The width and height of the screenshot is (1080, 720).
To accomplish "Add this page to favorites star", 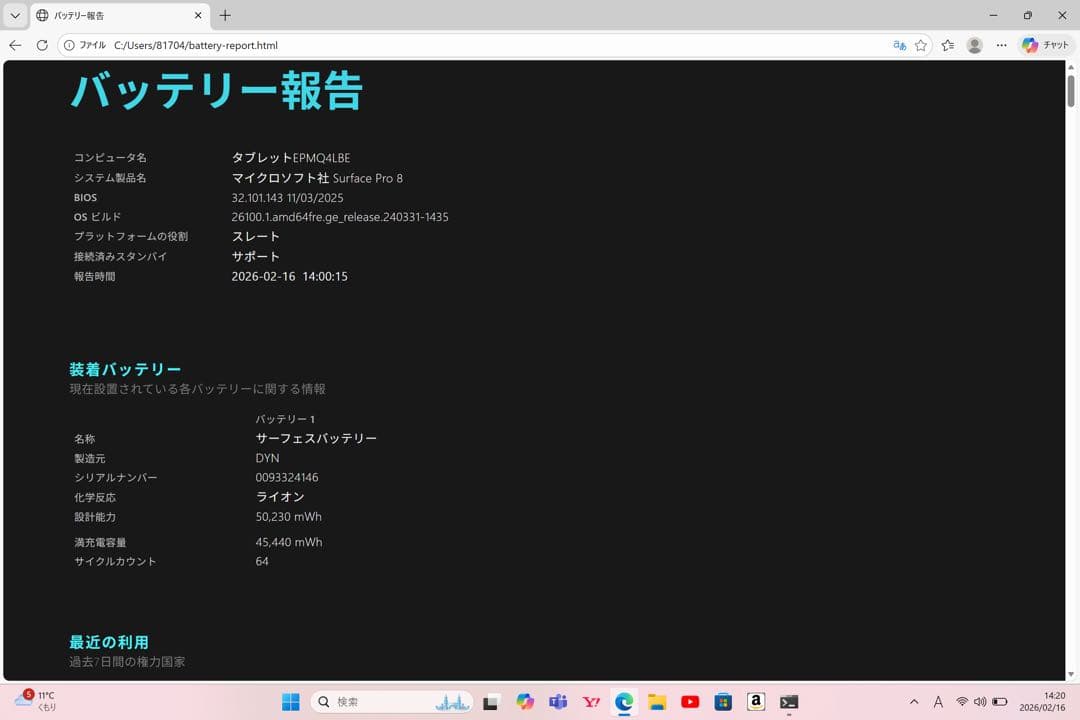I will coord(921,45).
